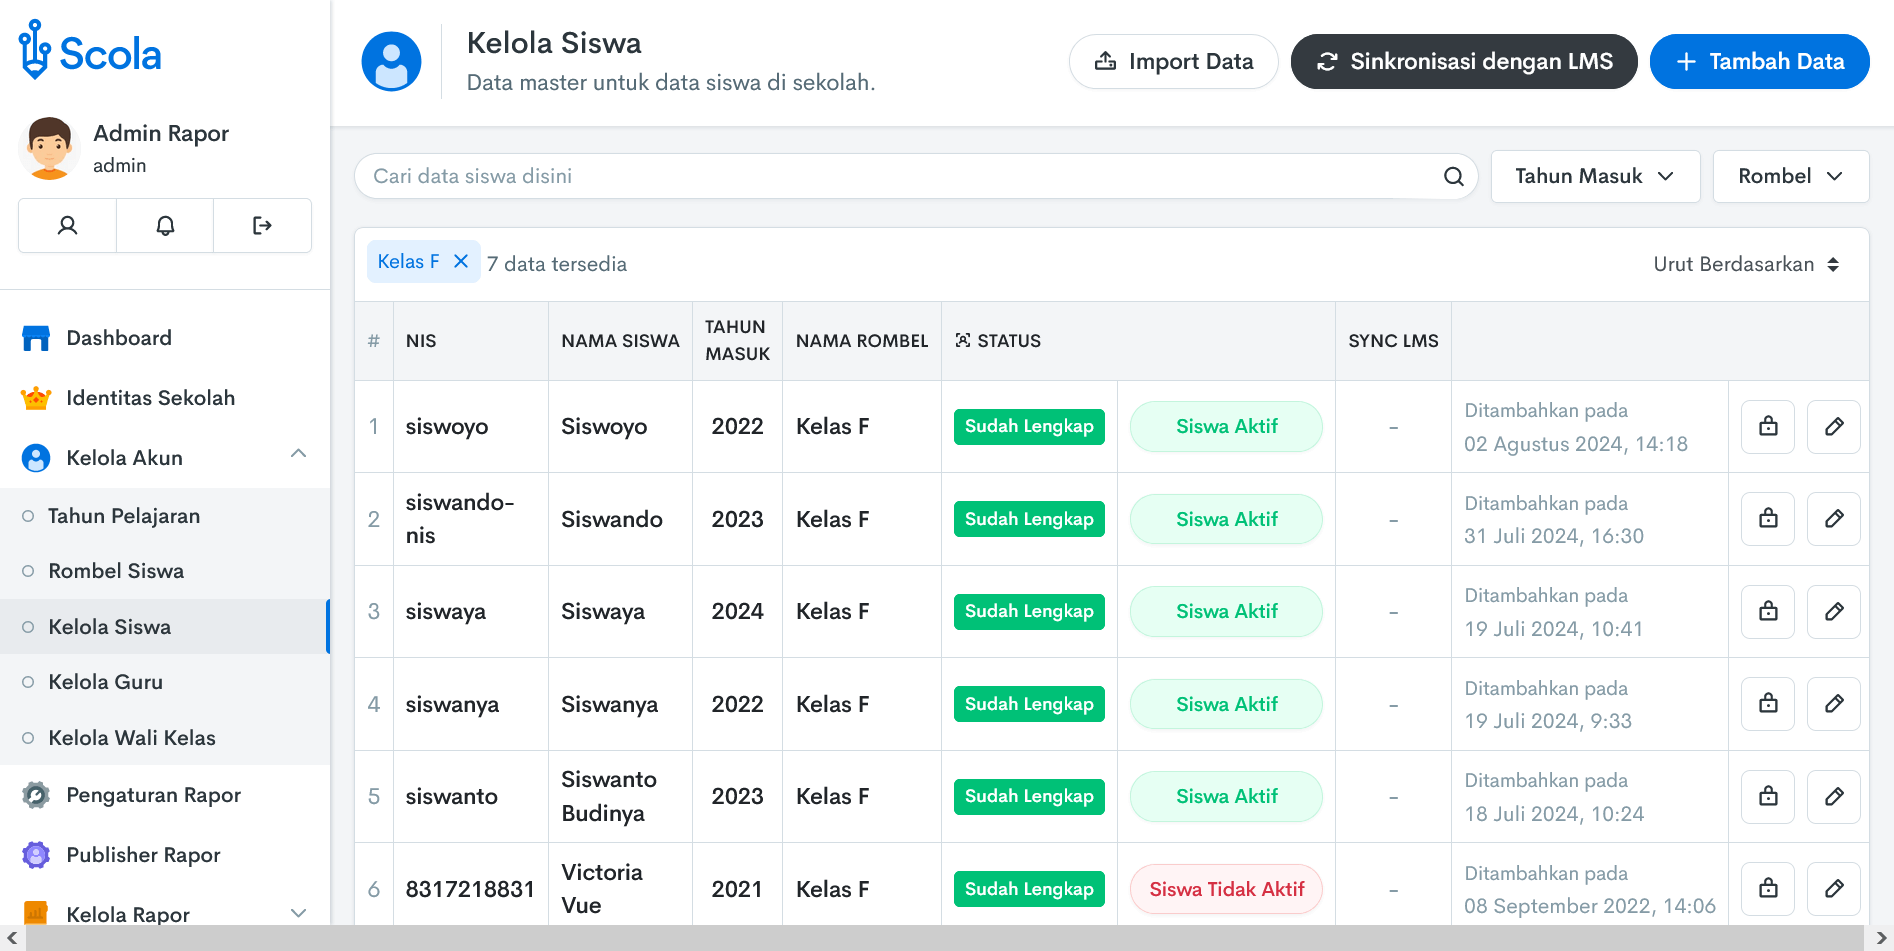Click the Import Data button
Image resolution: width=1894 pixels, height=951 pixels.
1173,62
